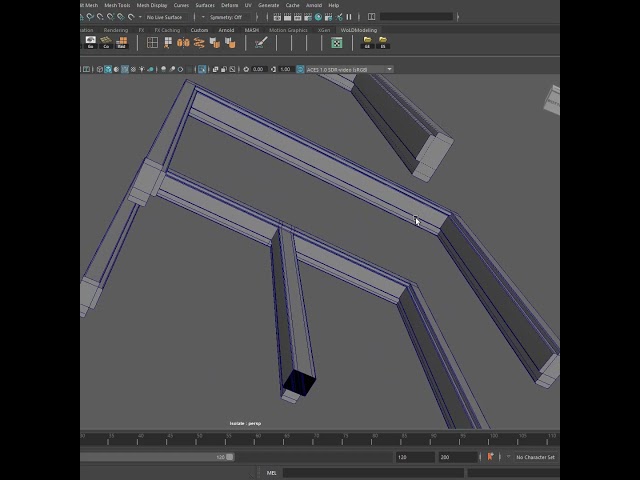Switch to the FX Caching shelf tab
The image size is (640, 480).
[167, 30]
